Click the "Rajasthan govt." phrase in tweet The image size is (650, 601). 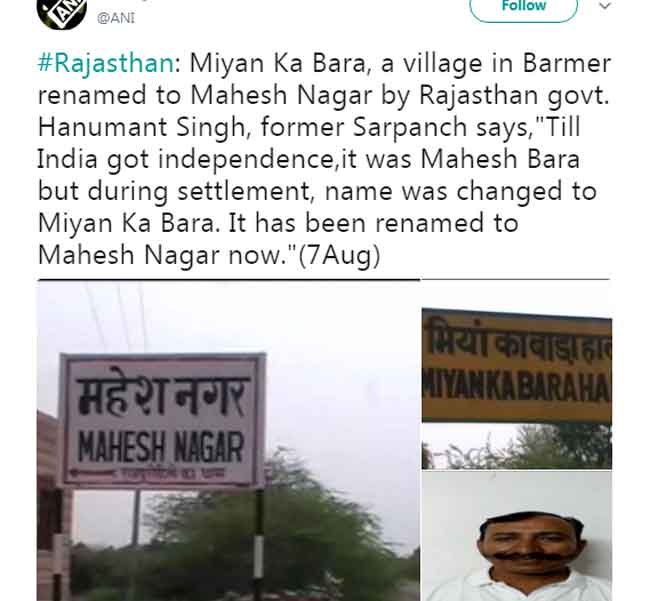514,96
